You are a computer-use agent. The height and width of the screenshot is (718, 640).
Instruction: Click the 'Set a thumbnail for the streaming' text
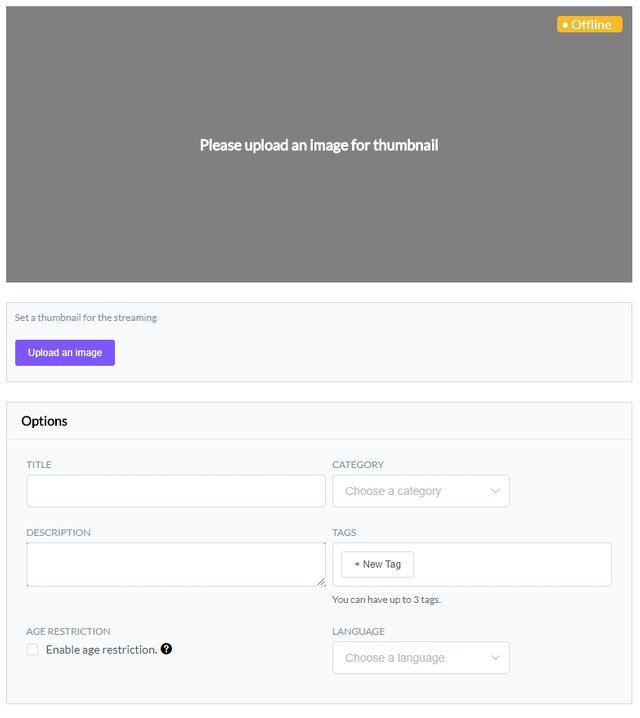coord(86,318)
